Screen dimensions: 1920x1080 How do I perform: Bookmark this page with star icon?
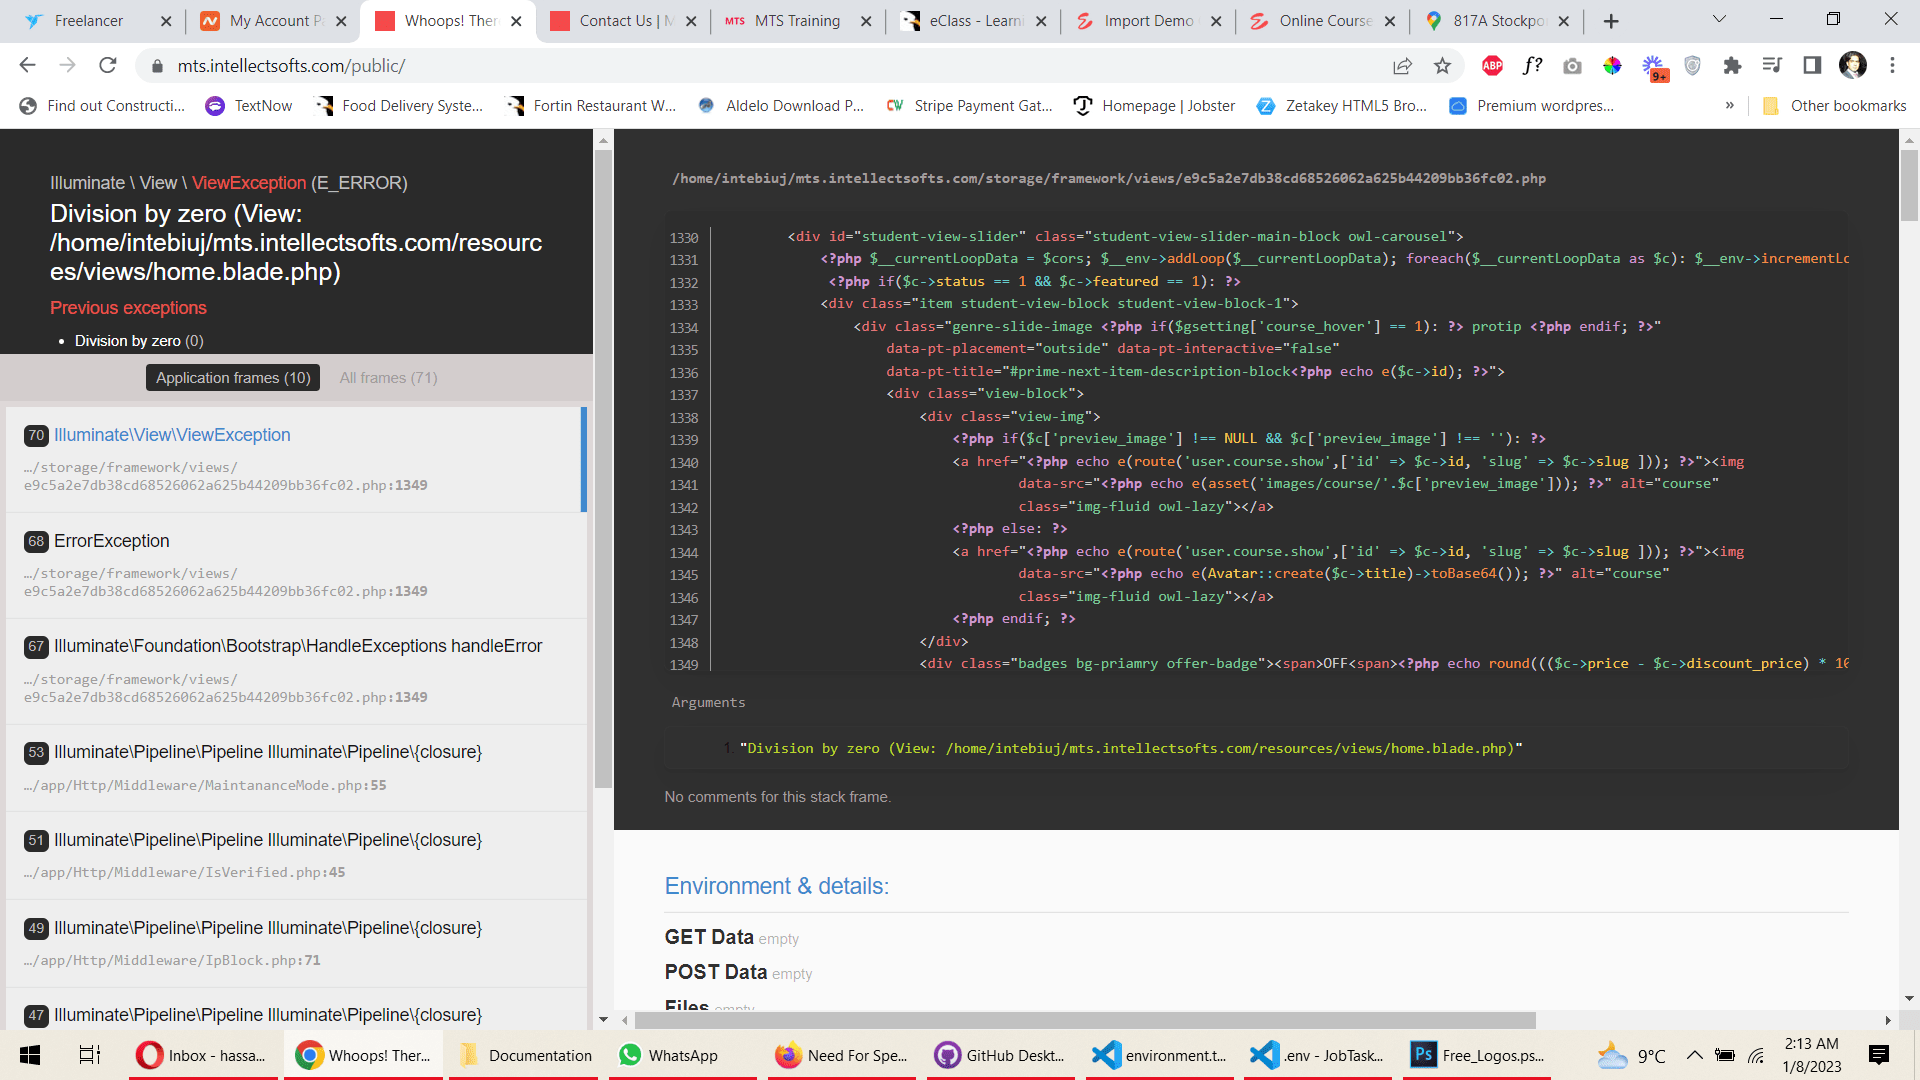(1442, 66)
